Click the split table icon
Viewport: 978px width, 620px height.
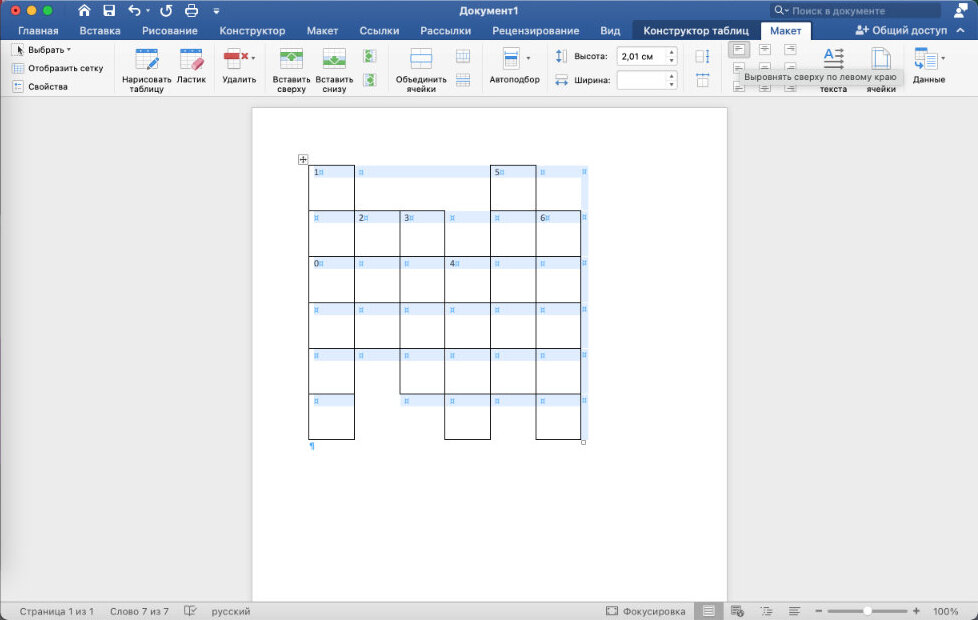click(463, 80)
